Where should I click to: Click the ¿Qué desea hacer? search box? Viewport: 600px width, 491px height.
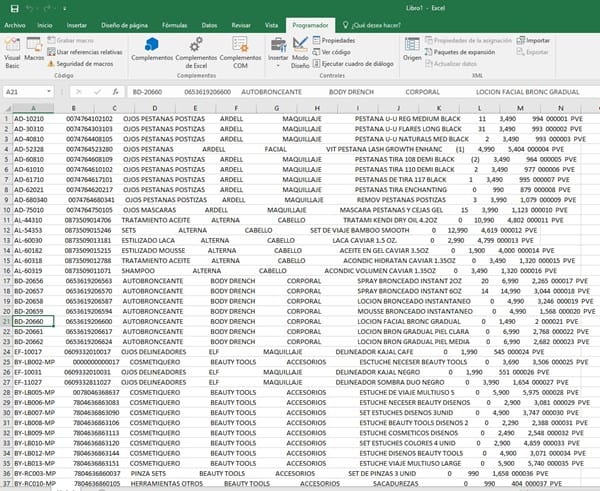click(372, 25)
